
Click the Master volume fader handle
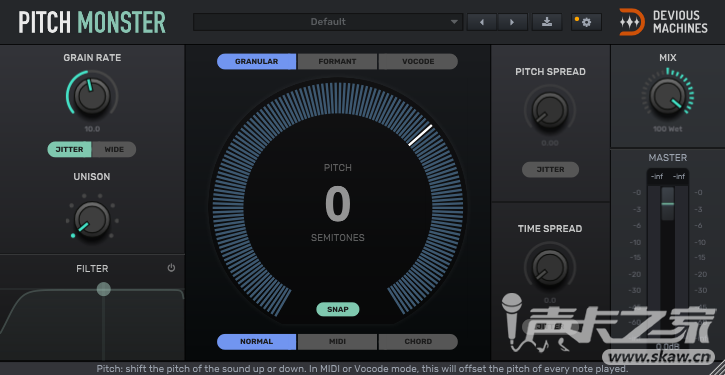pyautogui.click(x=667, y=203)
